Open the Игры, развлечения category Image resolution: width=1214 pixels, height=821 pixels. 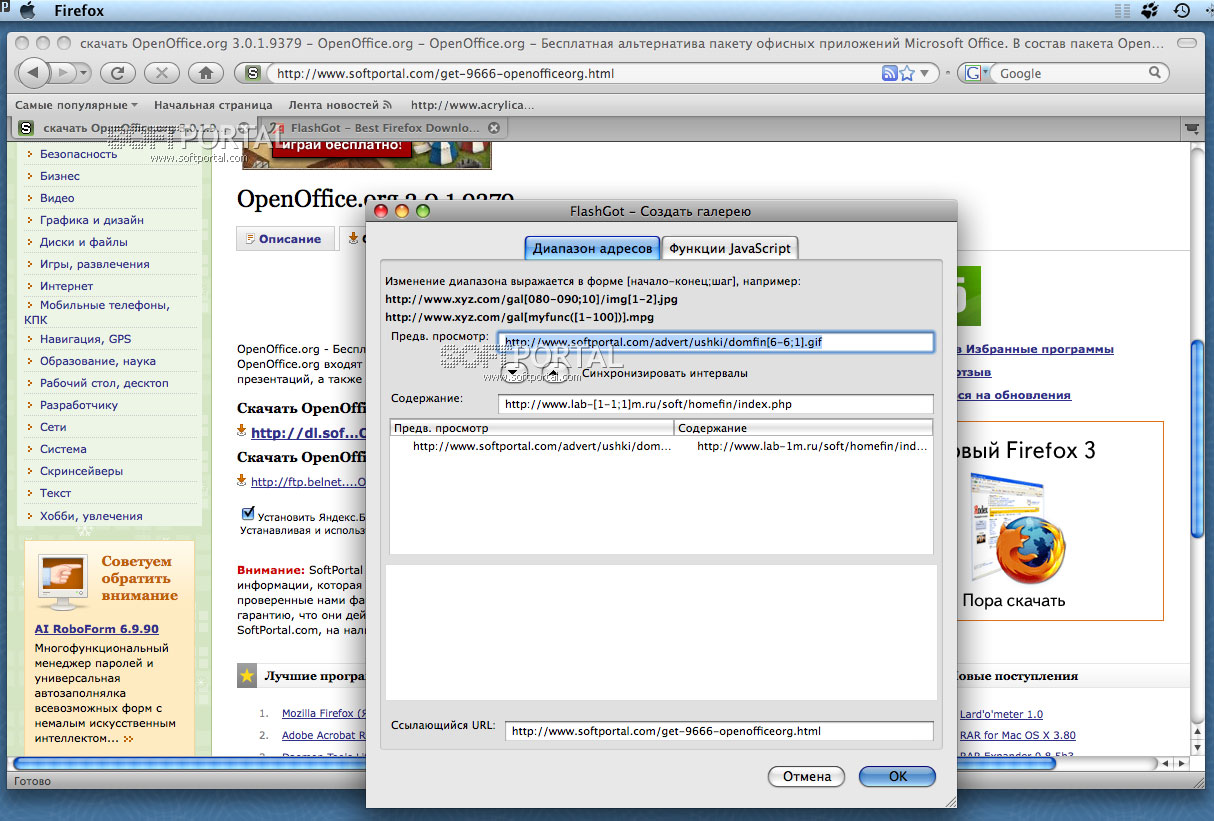point(95,264)
